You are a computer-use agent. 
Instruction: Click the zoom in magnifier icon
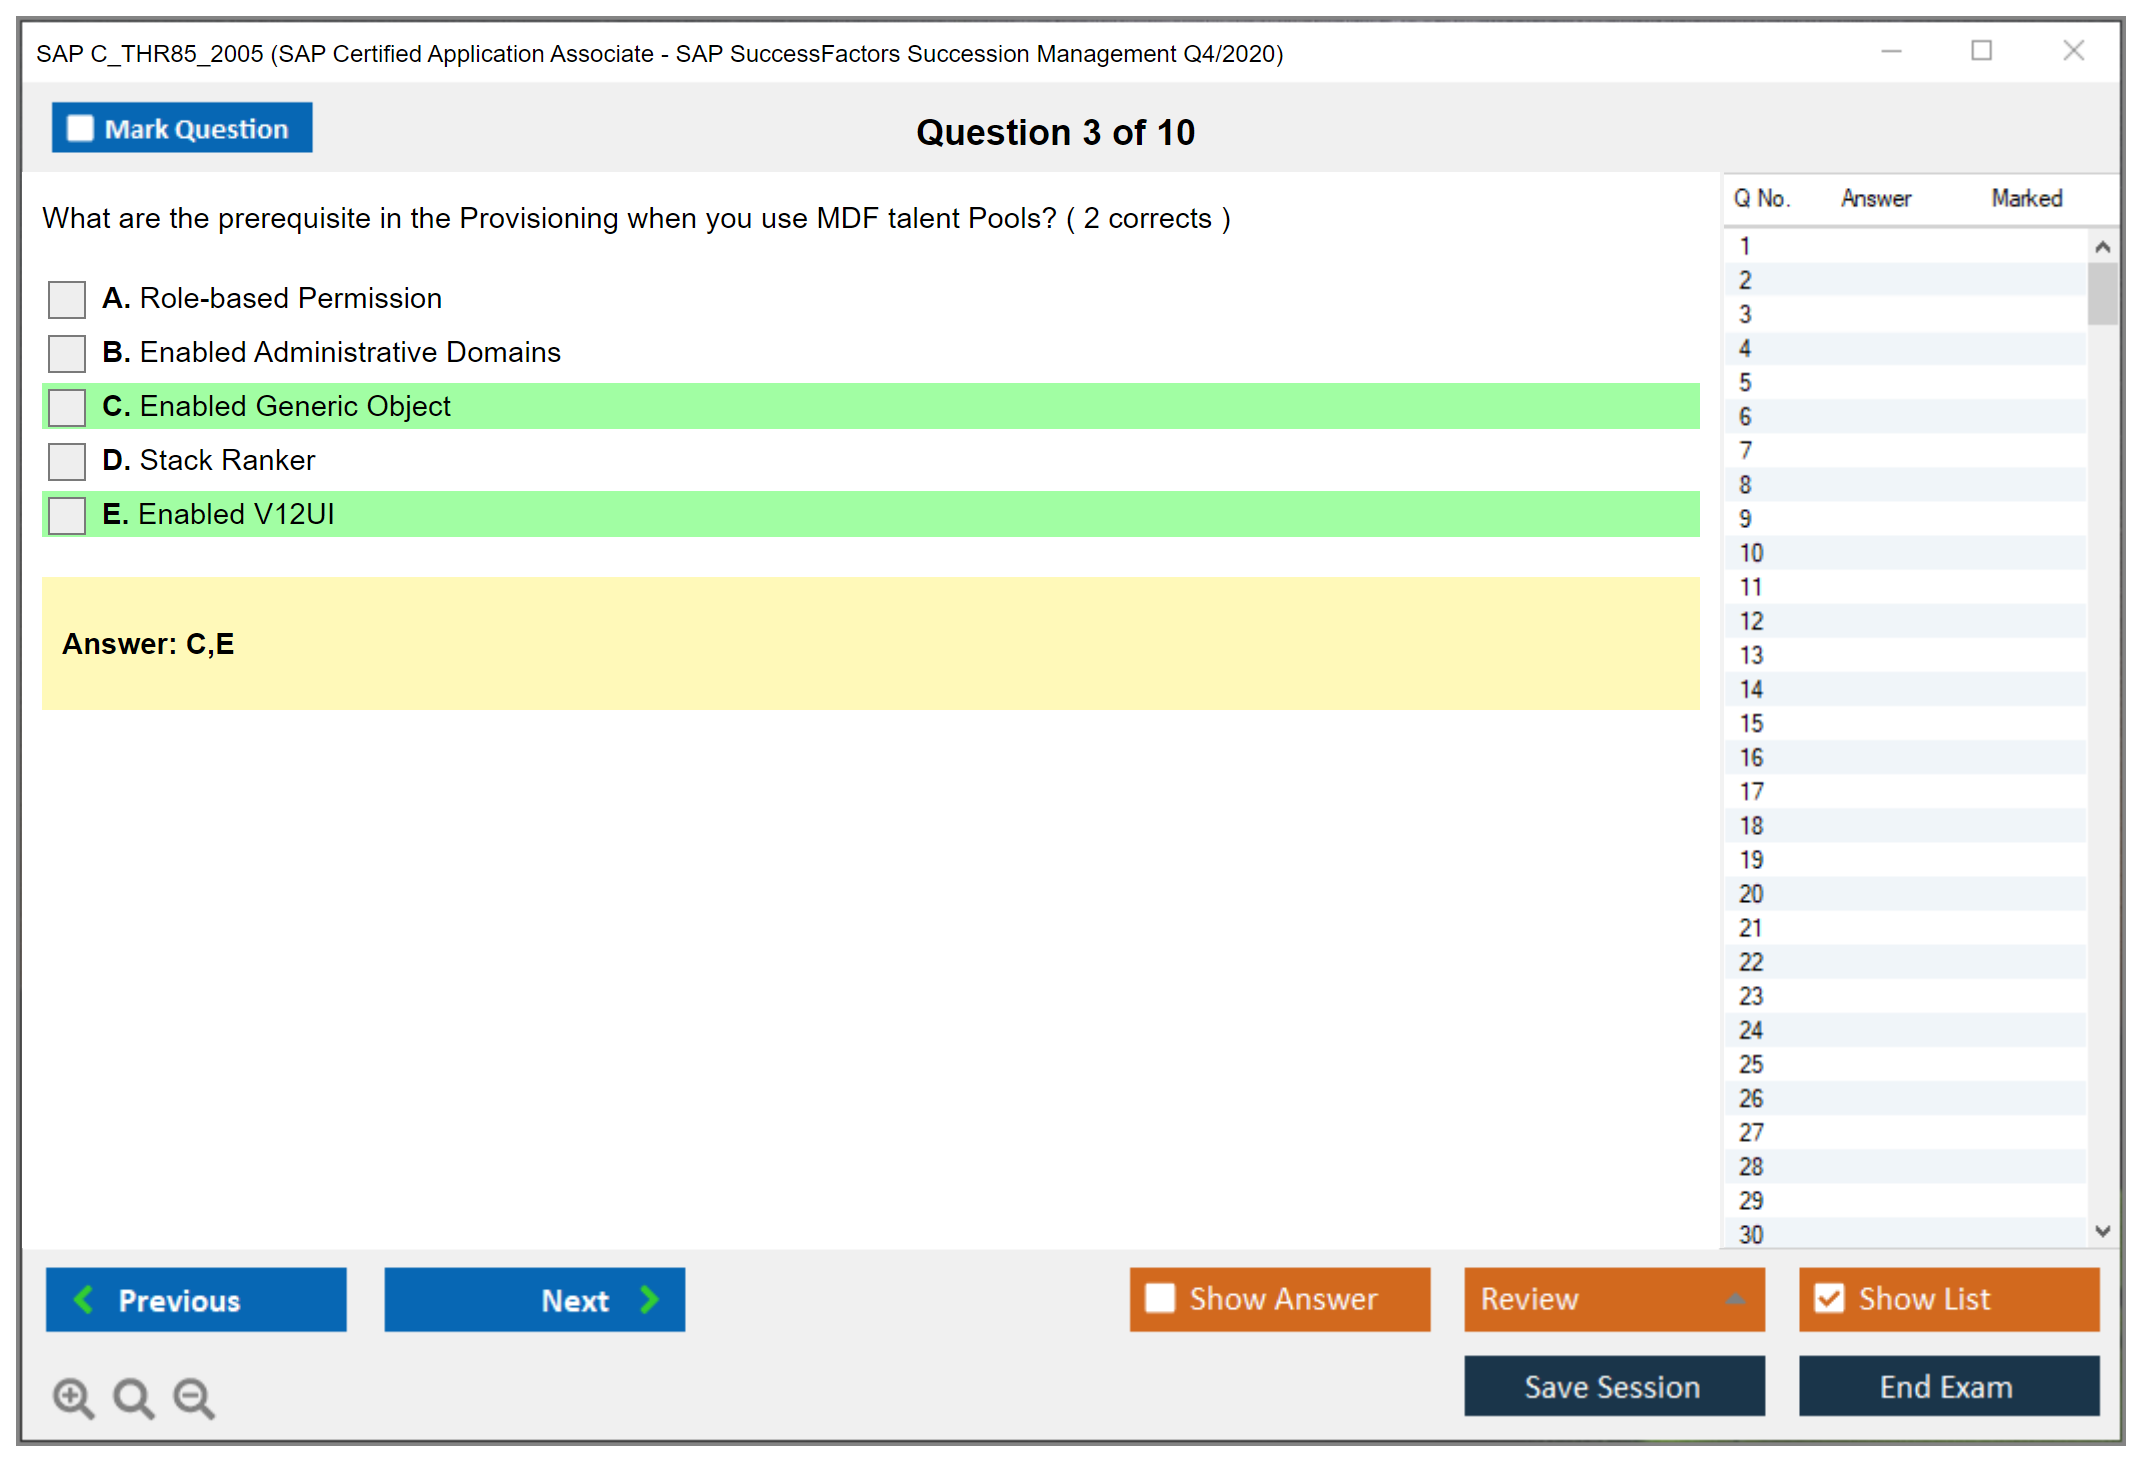click(72, 1397)
